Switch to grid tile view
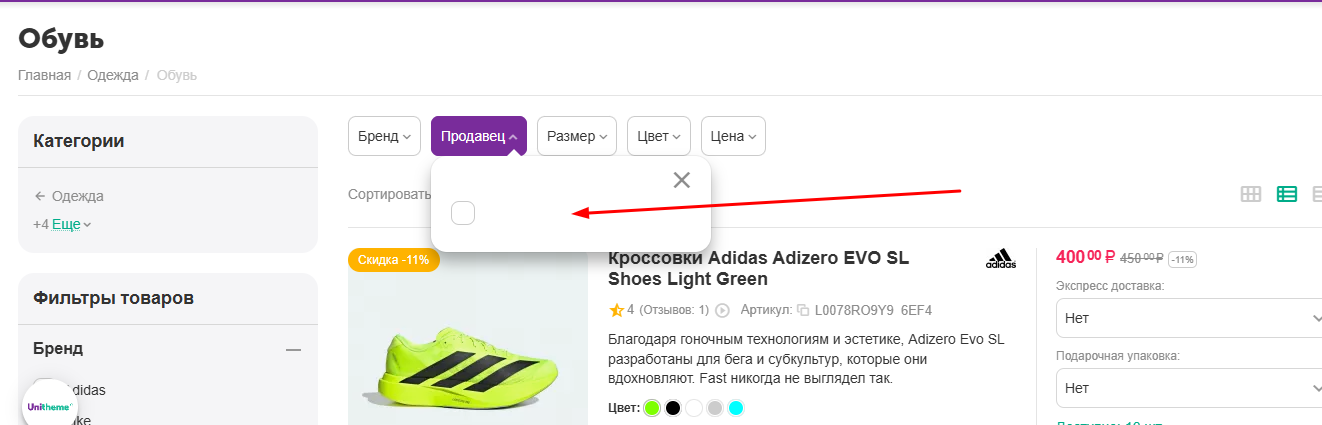 coord(1250,195)
